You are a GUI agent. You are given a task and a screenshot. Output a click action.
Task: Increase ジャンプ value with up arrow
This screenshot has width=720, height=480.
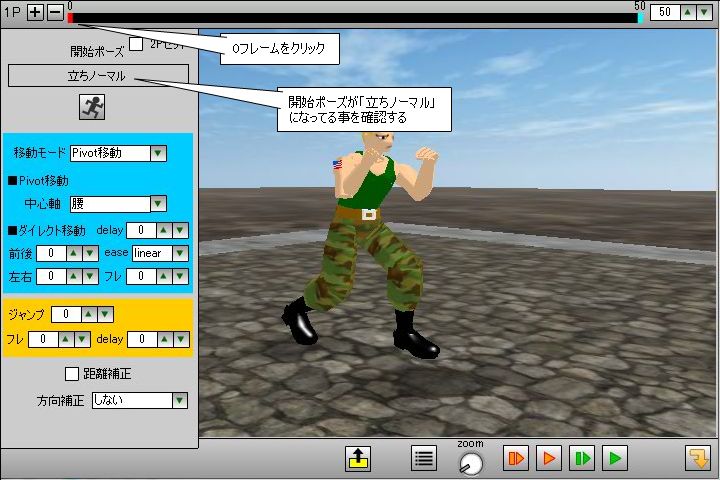click(89, 314)
